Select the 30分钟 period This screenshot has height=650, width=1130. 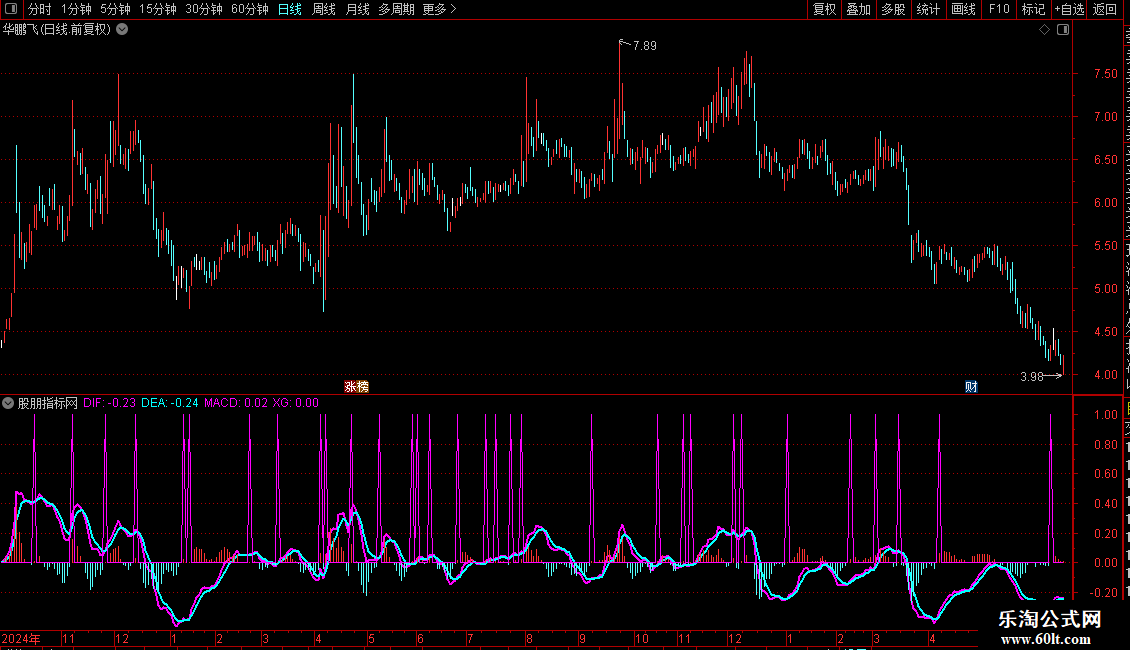click(x=204, y=9)
